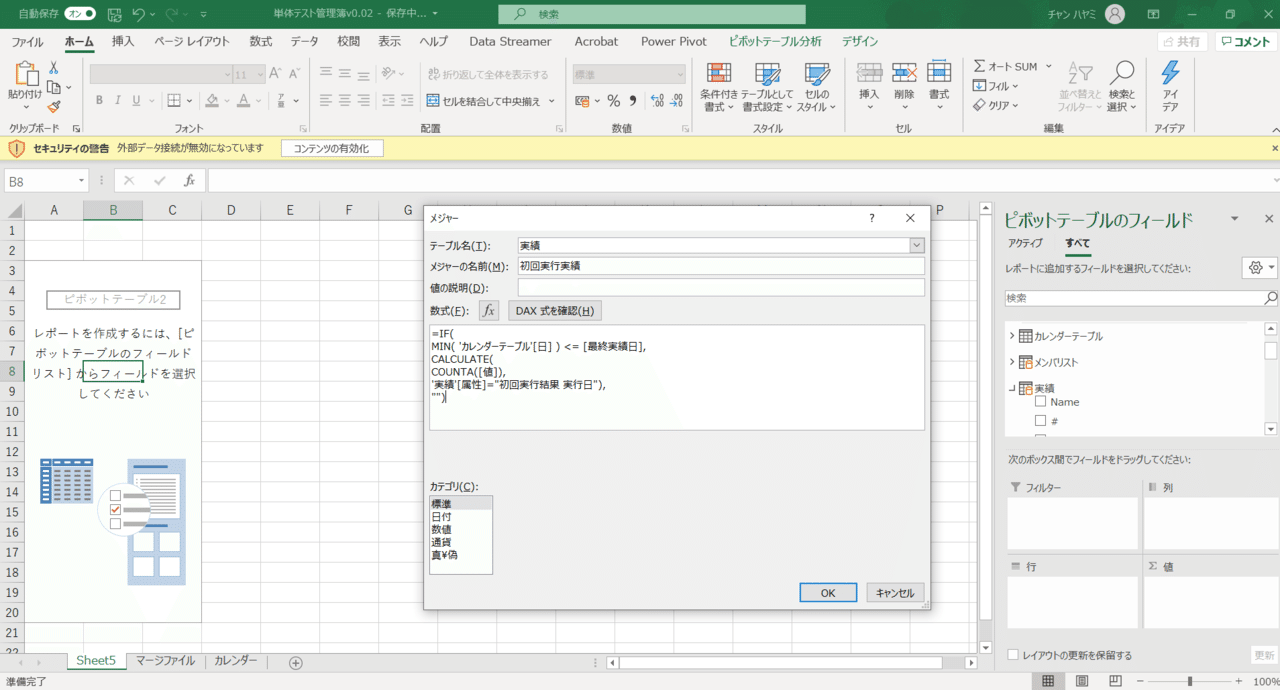Click the Check DAX formula button (DAX 式を確認)
Image resolution: width=1280 pixels, height=690 pixels.
555,311
